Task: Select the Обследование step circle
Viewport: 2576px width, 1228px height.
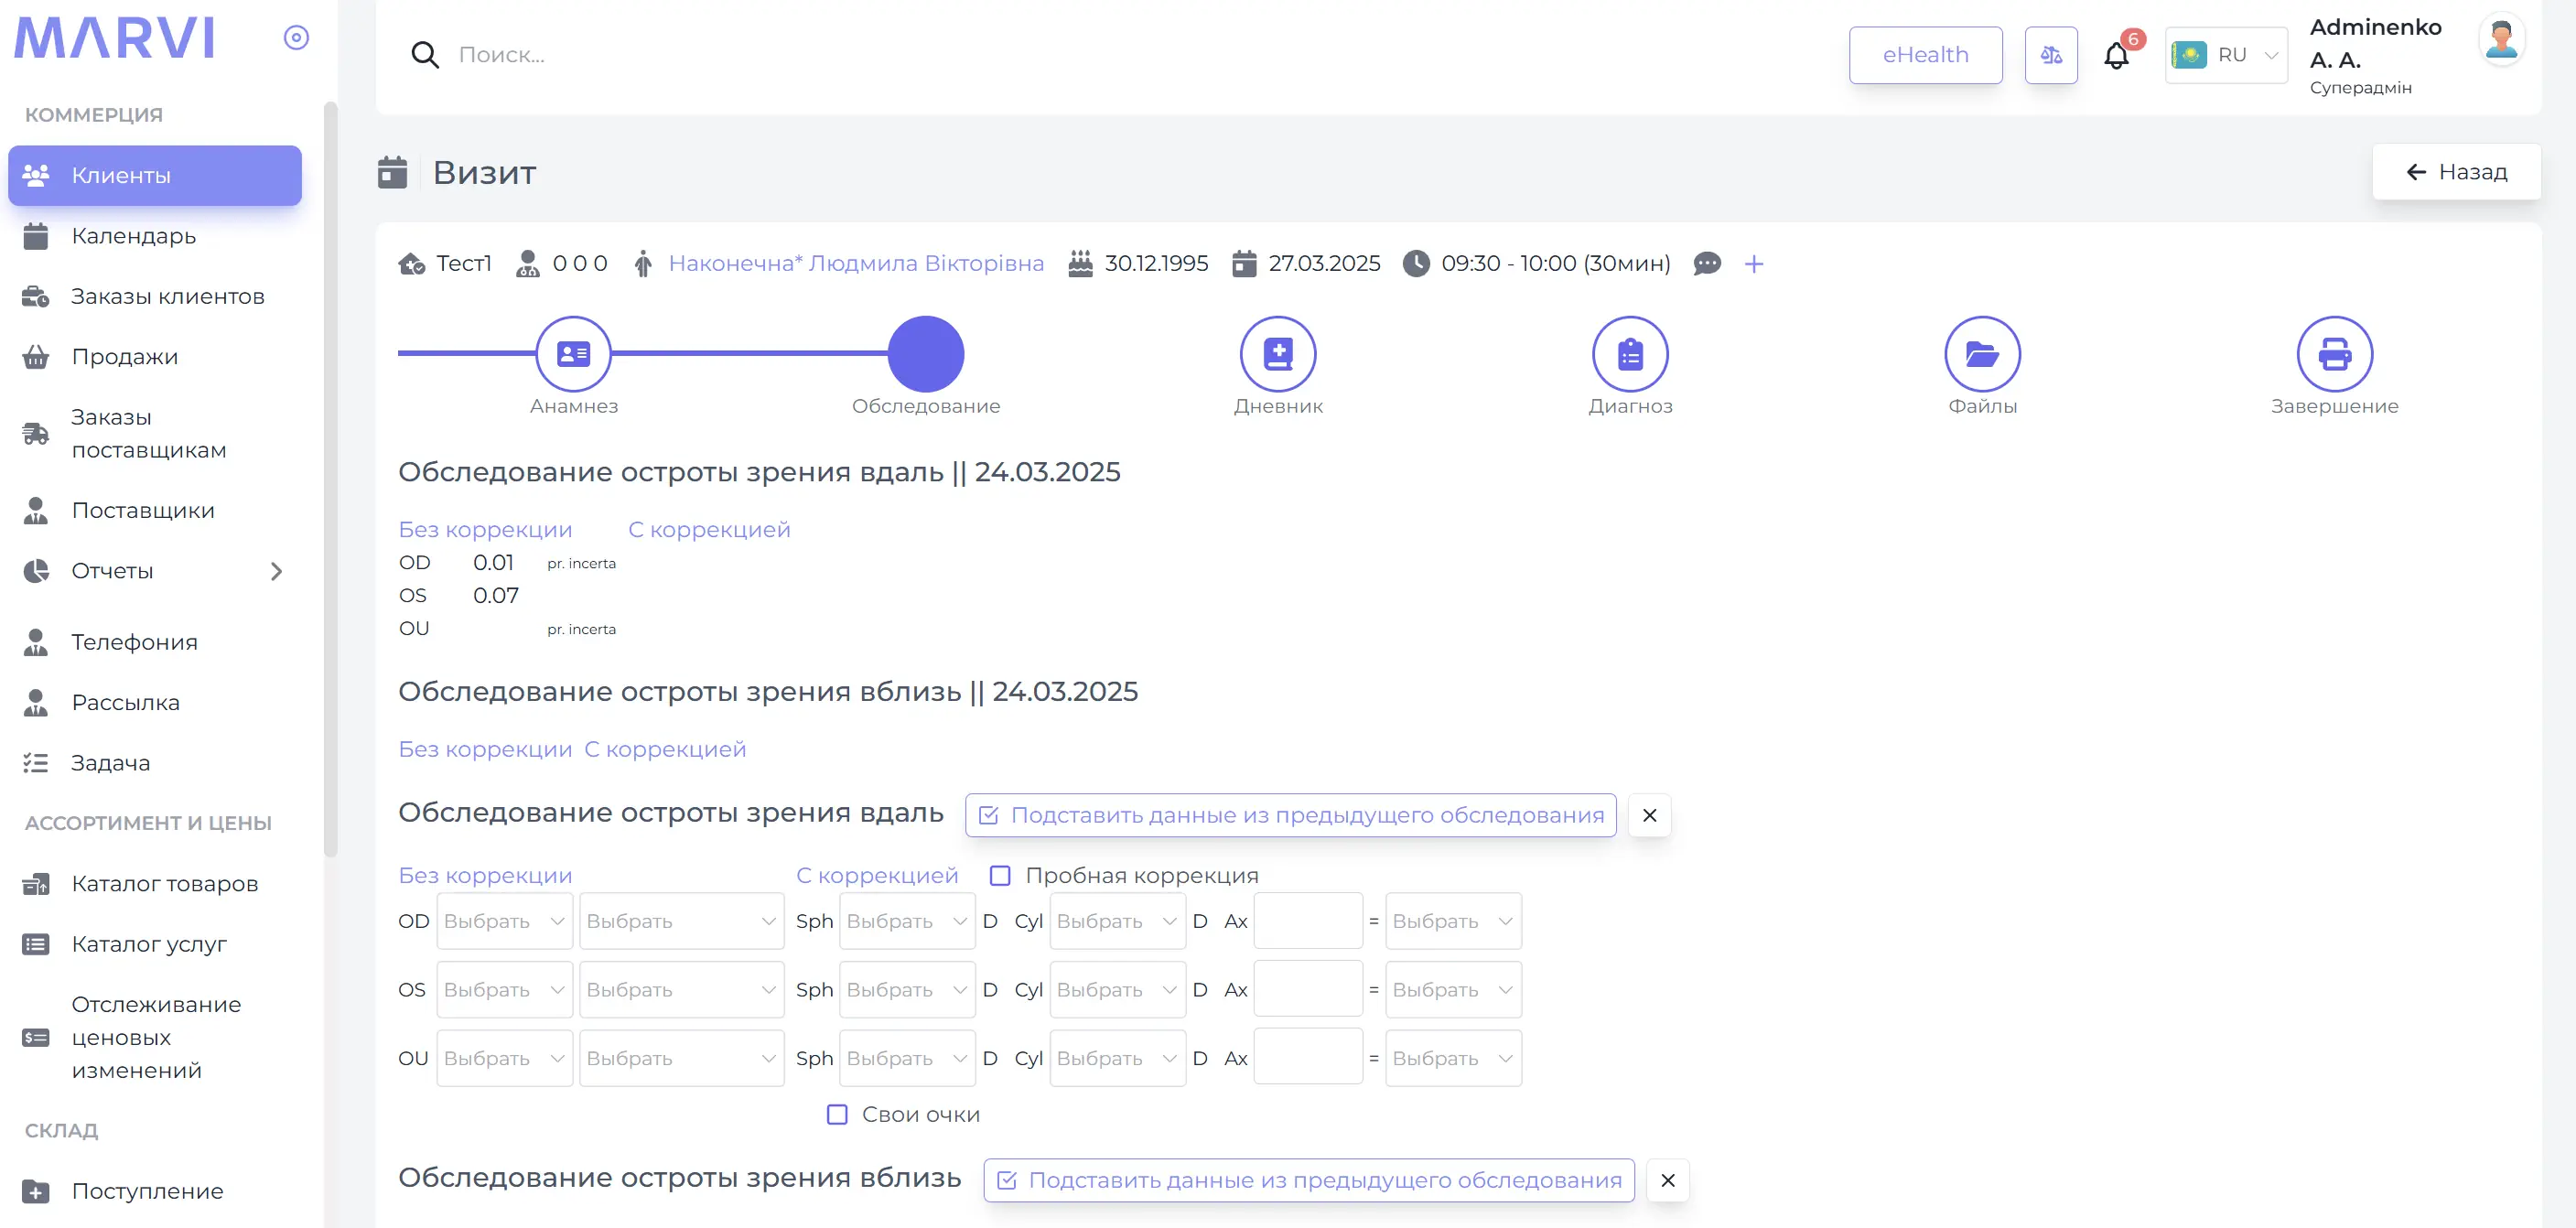Action: coord(926,354)
